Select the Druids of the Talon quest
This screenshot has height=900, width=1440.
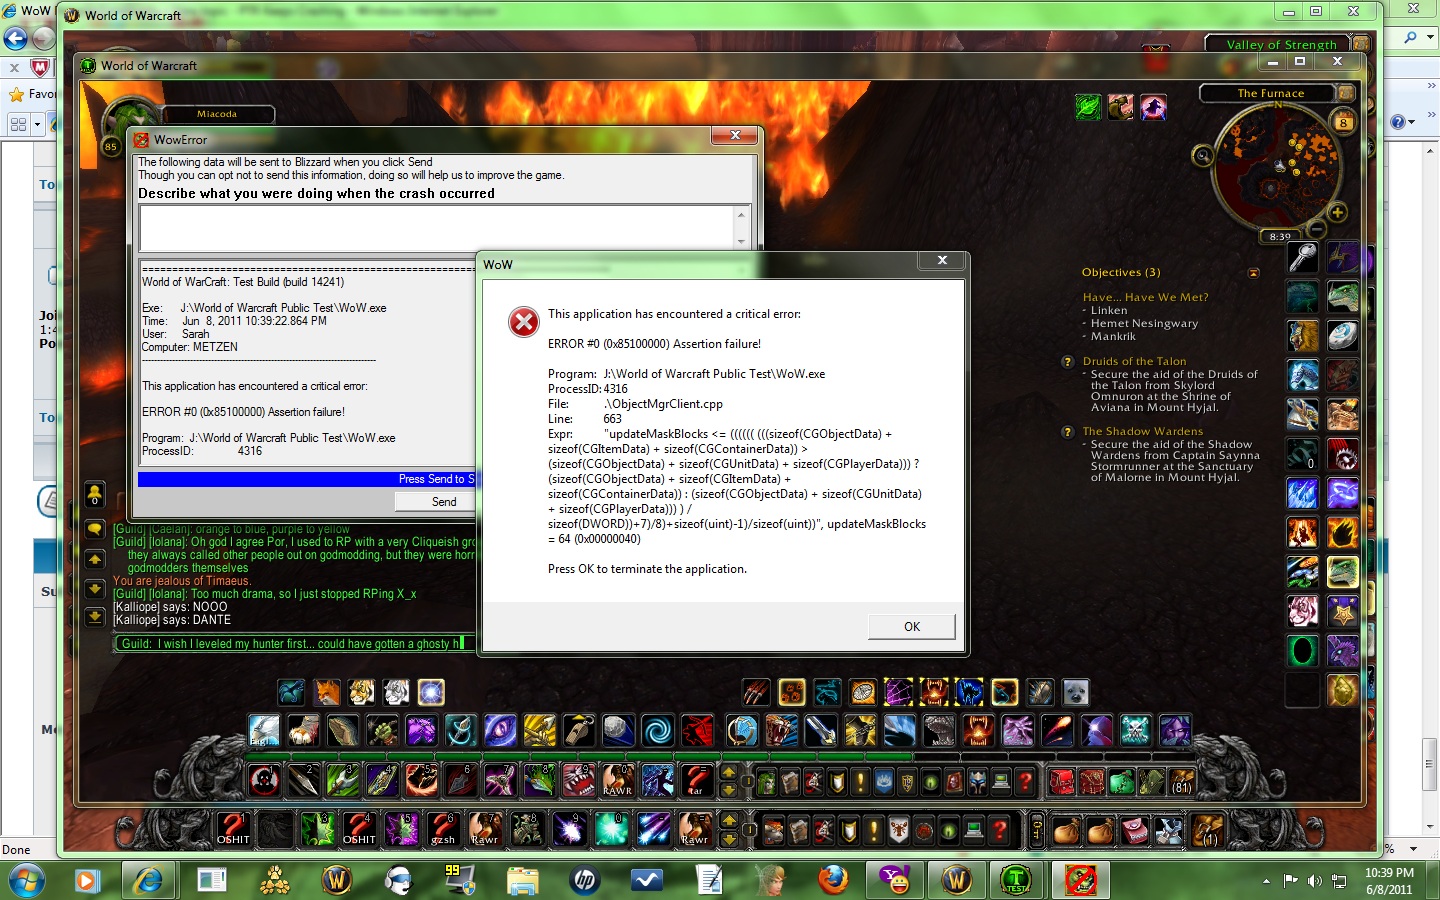tap(1134, 361)
